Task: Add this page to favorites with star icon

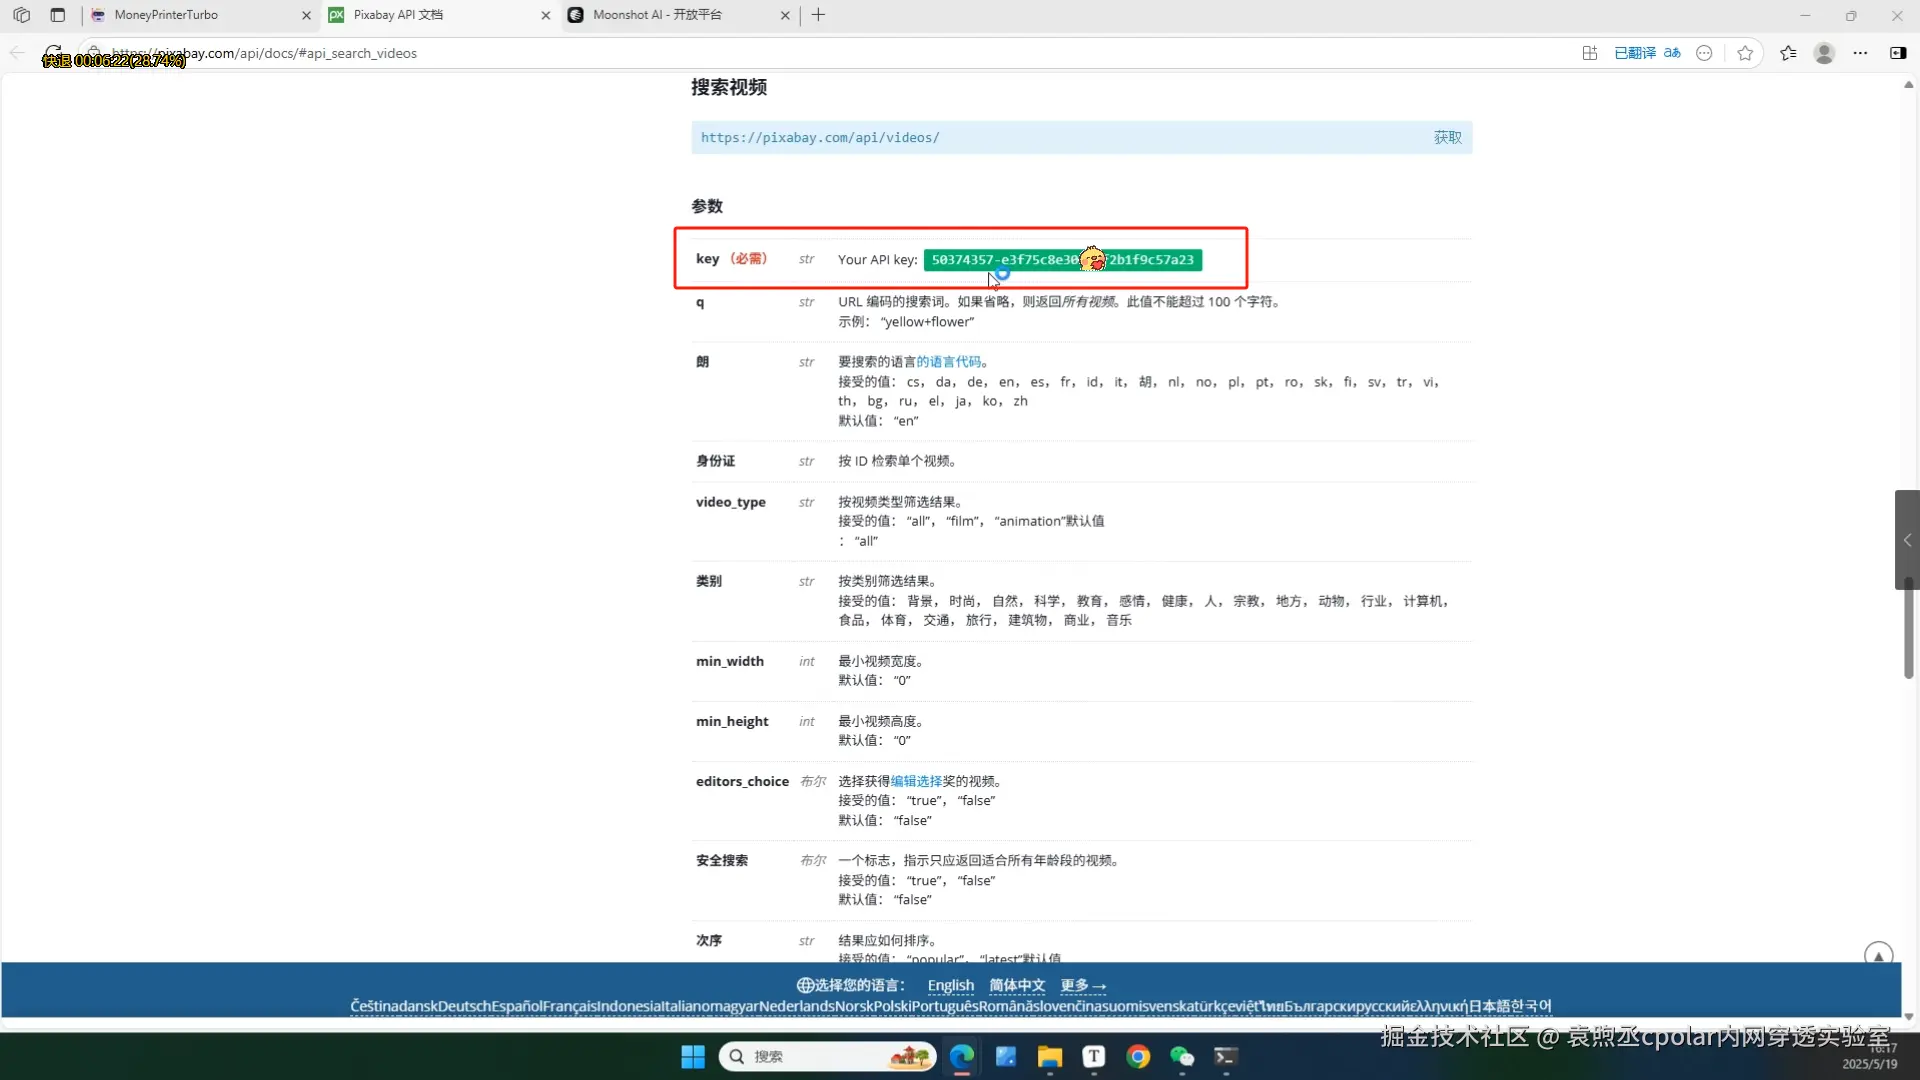Action: 1745,53
